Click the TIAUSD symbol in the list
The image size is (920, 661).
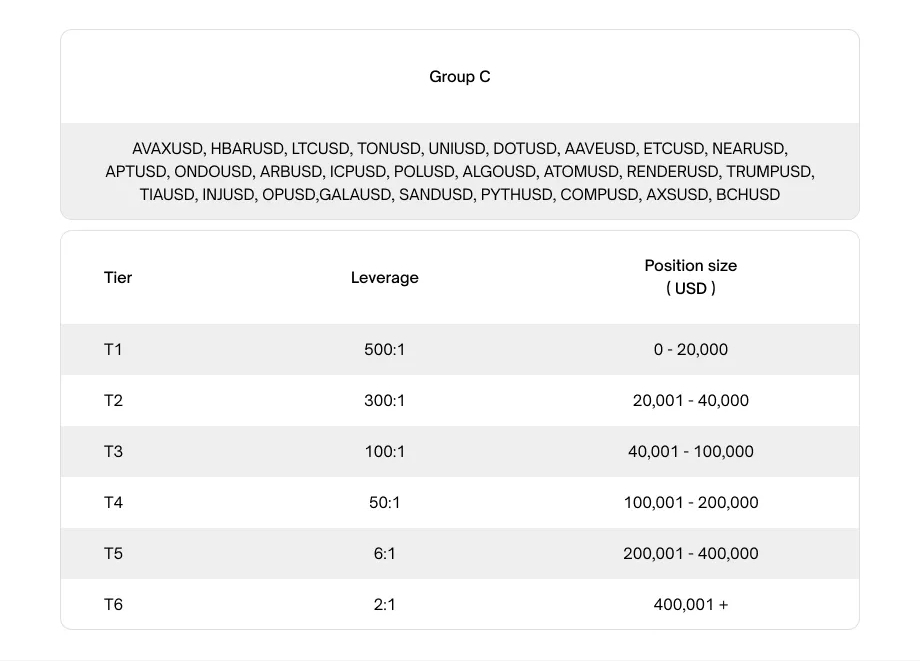[167, 195]
